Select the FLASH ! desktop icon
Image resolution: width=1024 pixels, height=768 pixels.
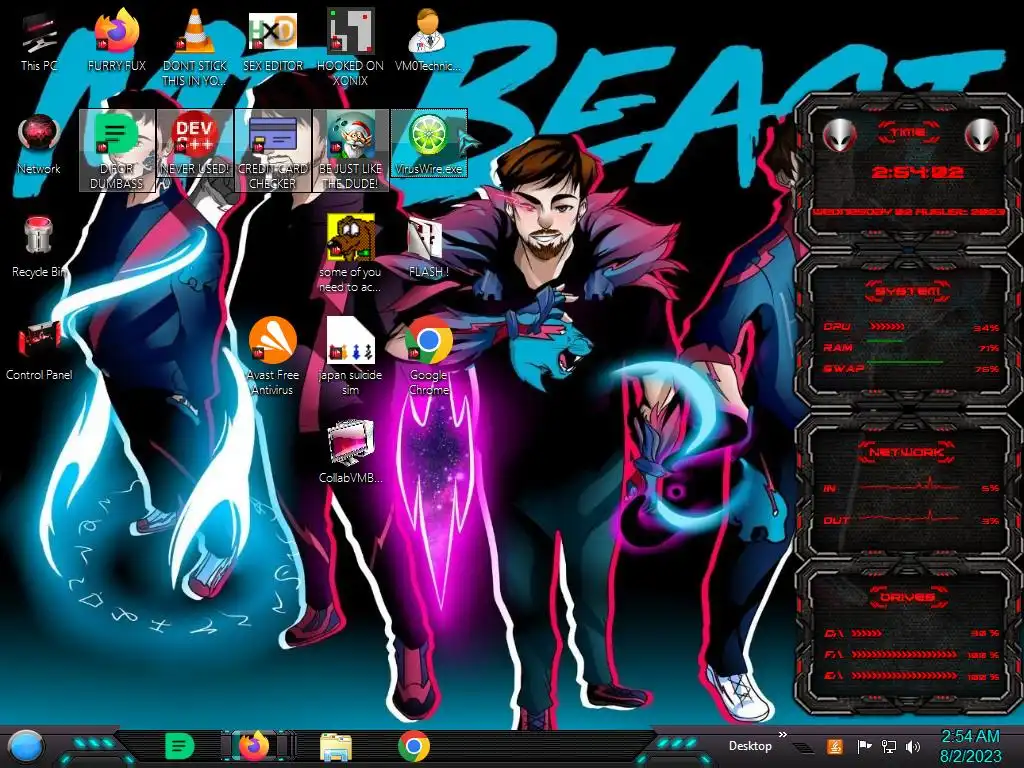coord(428,248)
